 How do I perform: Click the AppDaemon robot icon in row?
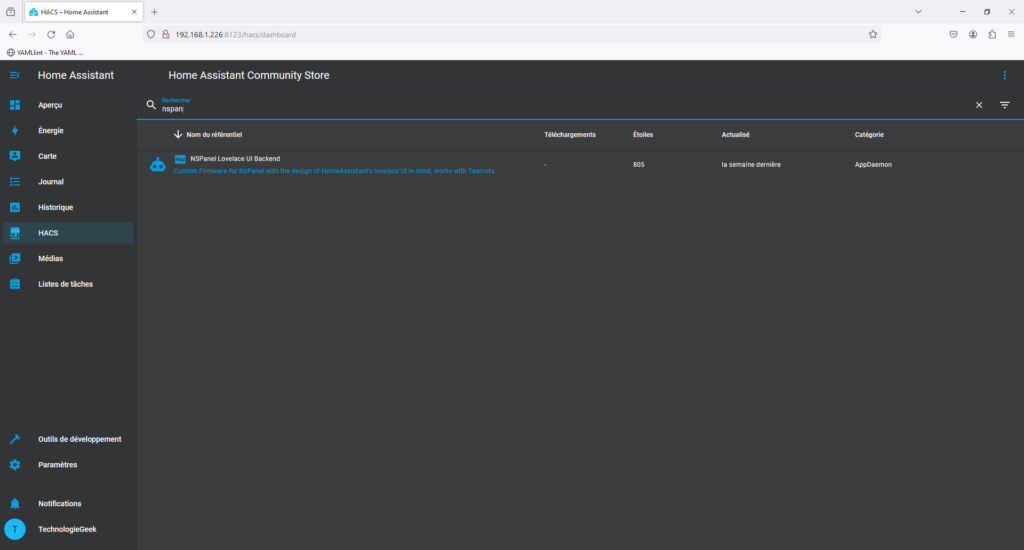click(157, 165)
